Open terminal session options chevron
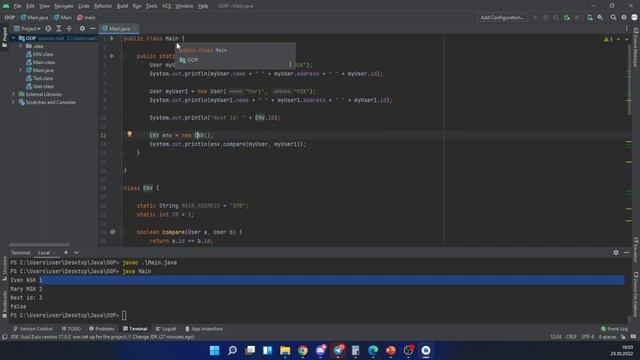Screen dimensions: 640x360 coord(76,253)
